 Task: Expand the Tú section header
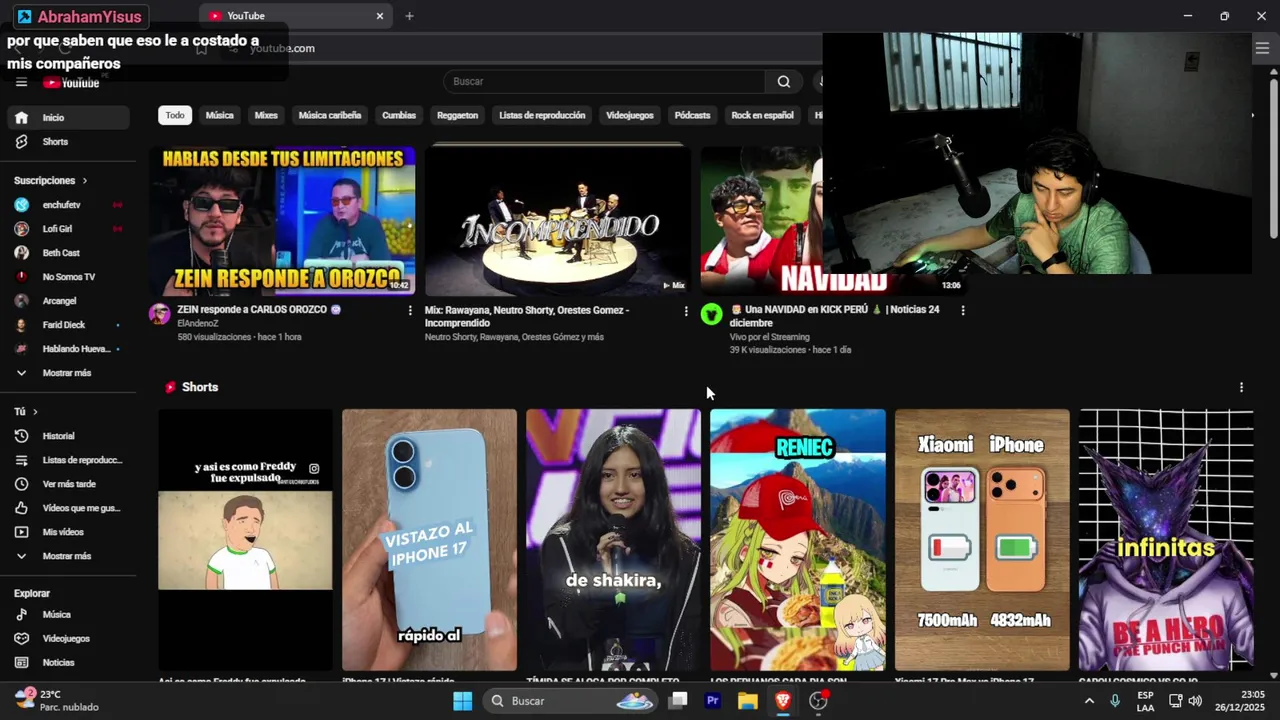pyautogui.click(x=26, y=412)
